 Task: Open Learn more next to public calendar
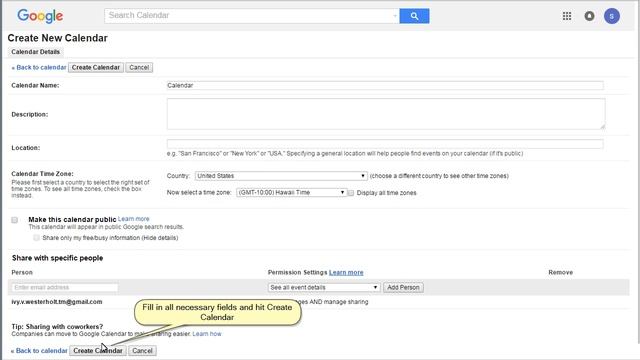click(x=133, y=219)
